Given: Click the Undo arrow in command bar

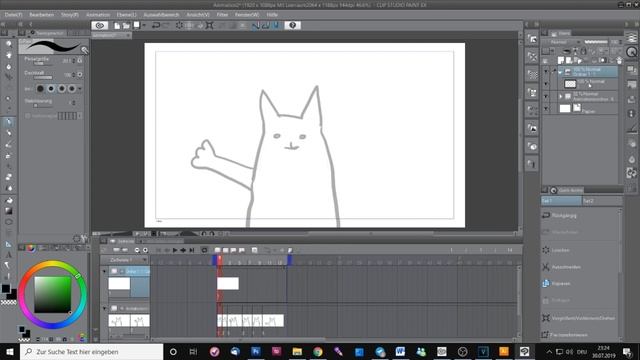Looking at the screenshot, I should click(x=156, y=25).
